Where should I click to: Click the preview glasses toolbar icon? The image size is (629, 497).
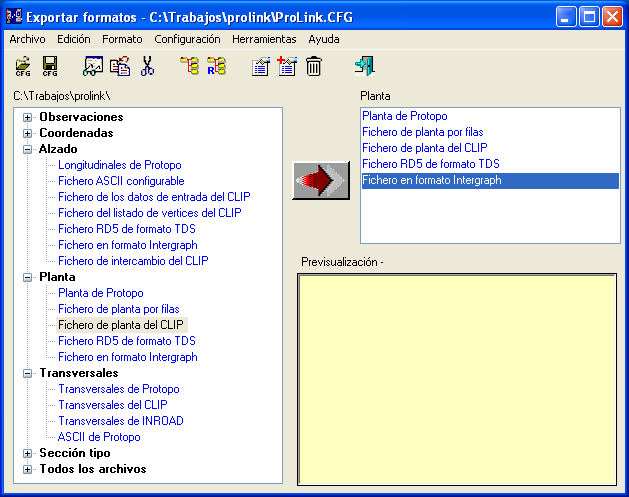coord(93,67)
